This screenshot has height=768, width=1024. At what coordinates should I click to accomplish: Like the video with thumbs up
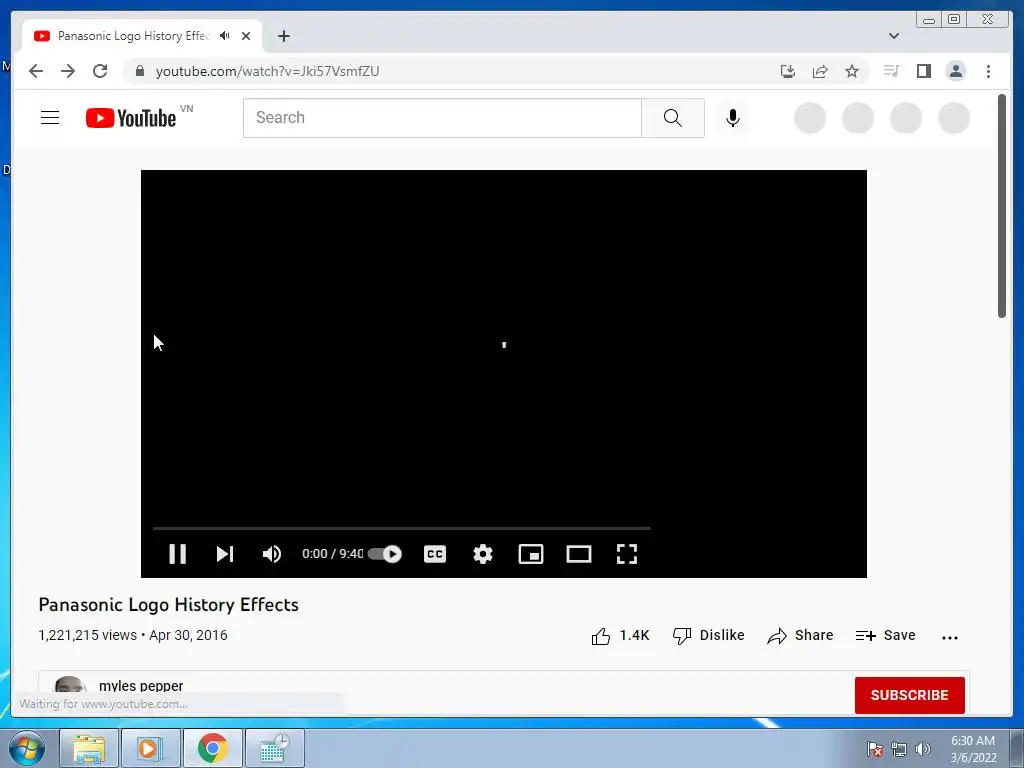click(620, 635)
